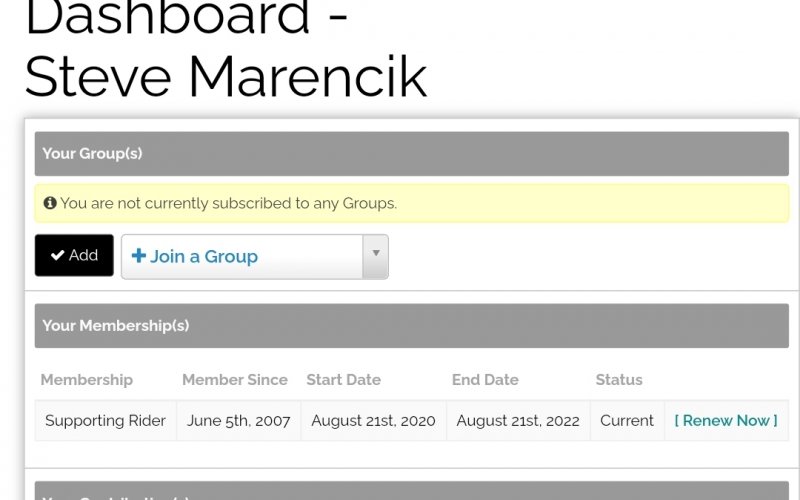Select the Join a Group combo box text
The height and width of the screenshot is (500, 800).
204,257
